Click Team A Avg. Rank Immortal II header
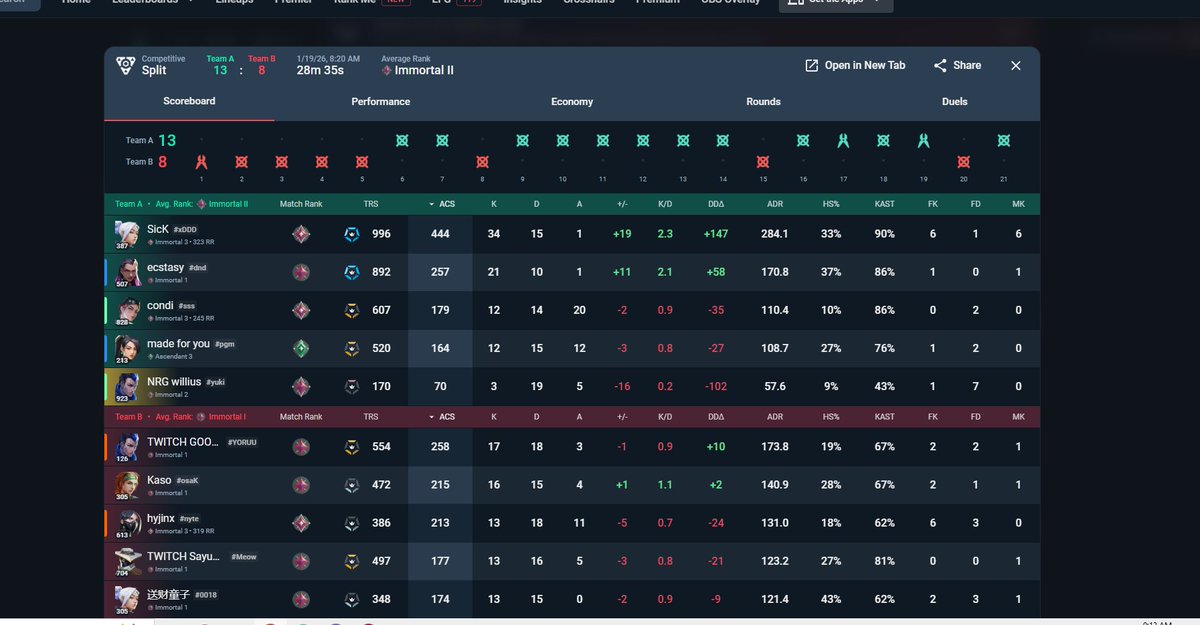1200x625 pixels. (x=181, y=204)
